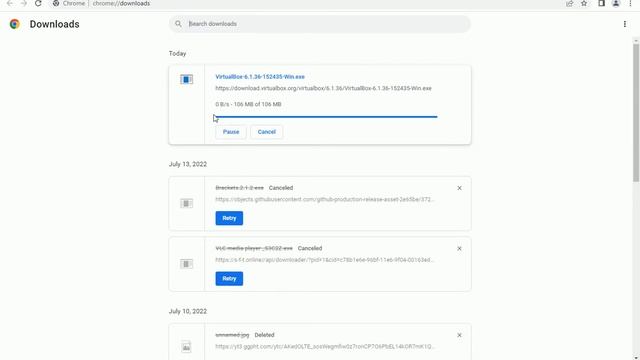Click the struck-through unnamed.jpg name
The height and width of the screenshot is (360, 640).
click(x=232, y=335)
